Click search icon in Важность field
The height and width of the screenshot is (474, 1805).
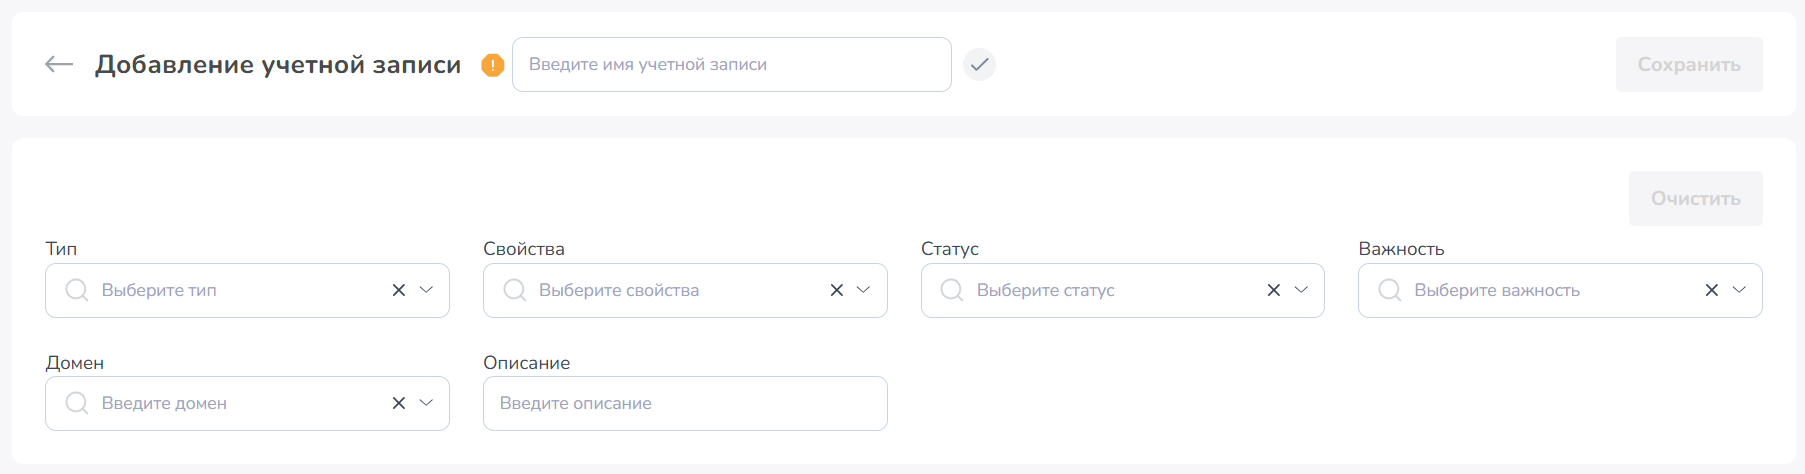[1389, 290]
